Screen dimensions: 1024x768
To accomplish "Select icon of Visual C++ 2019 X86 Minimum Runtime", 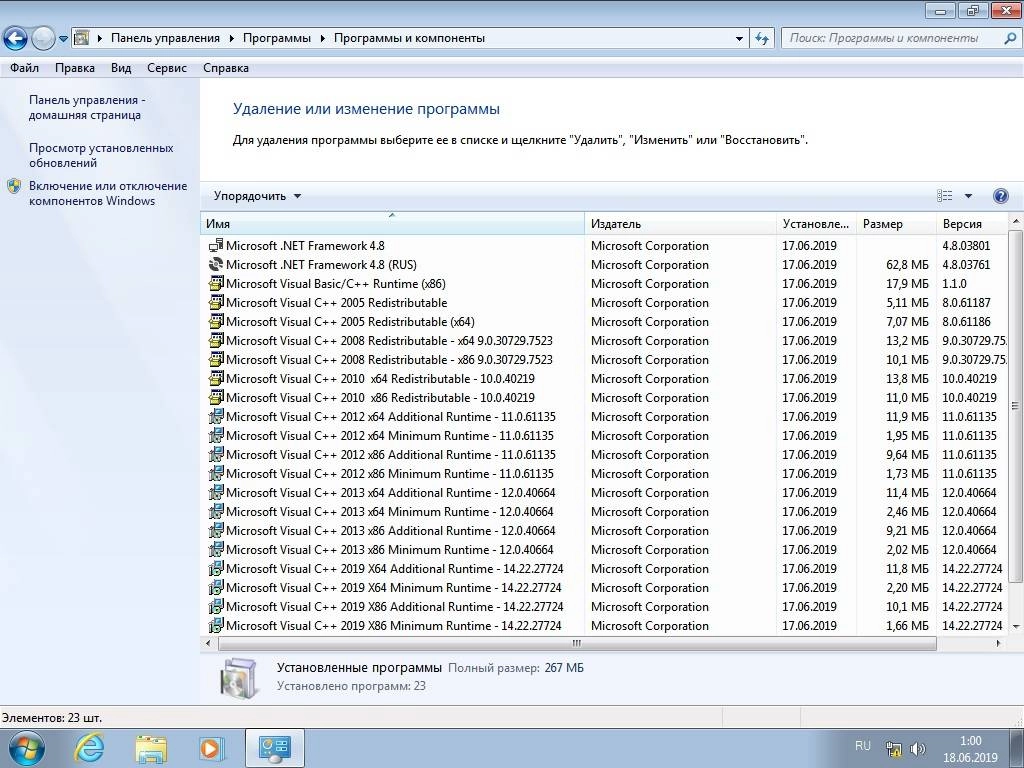I will 216,625.
